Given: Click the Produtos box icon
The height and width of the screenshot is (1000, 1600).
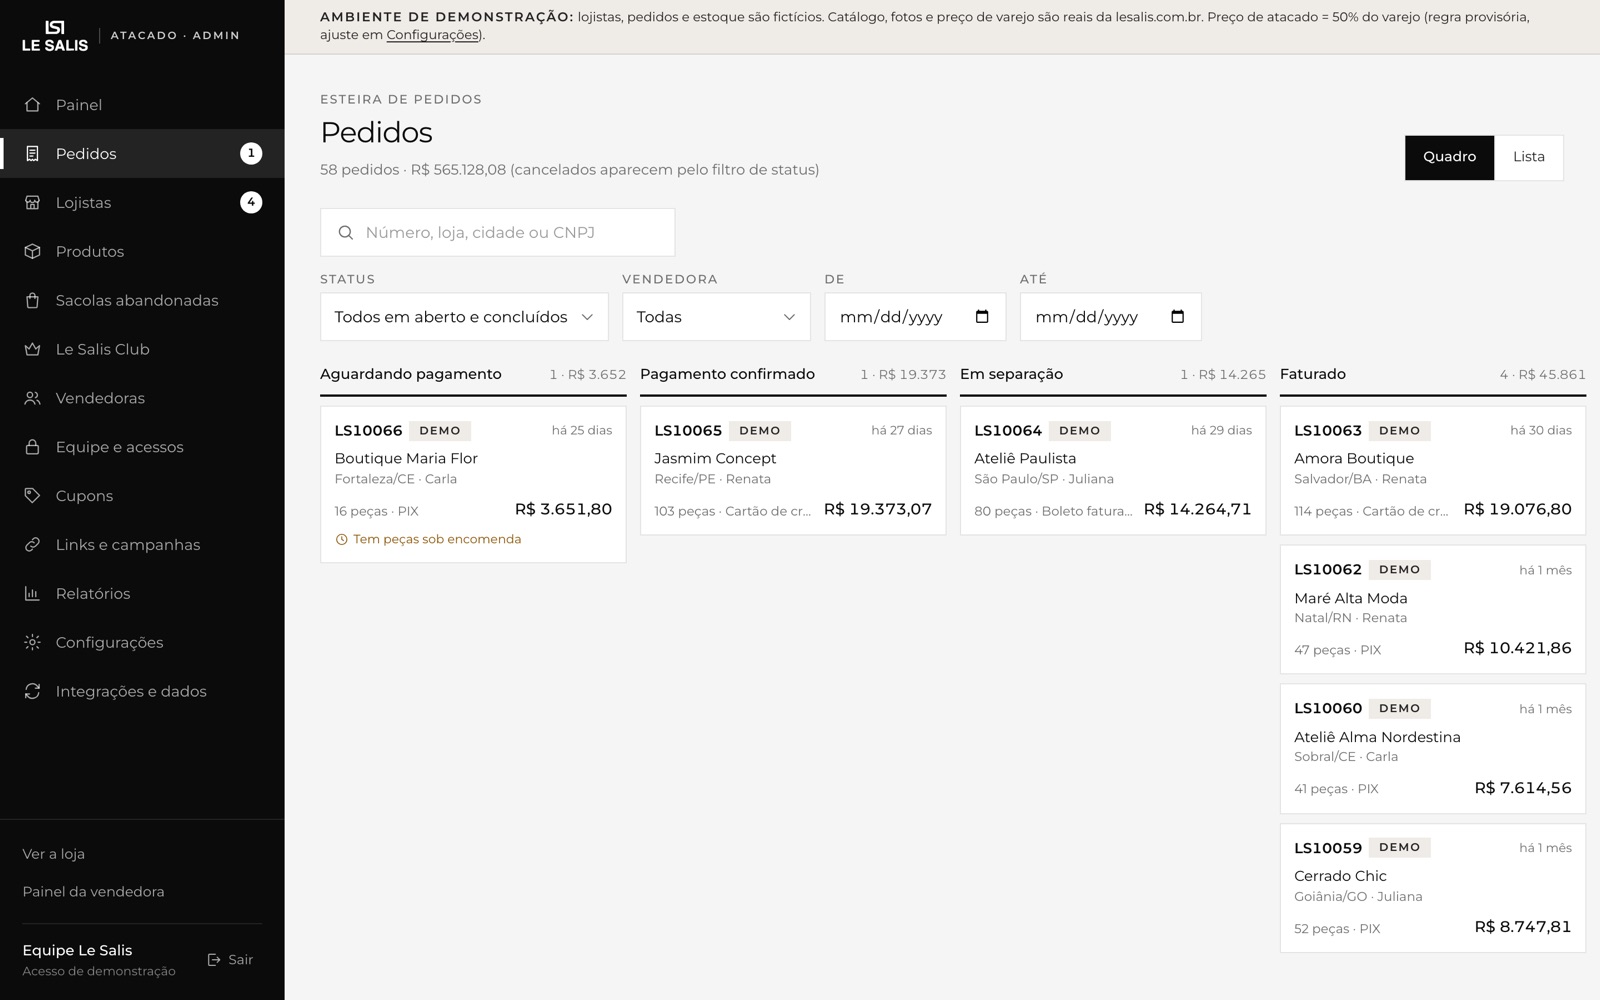Looking at the screenshot, I should pyautogui.click(x=32, y=252).
